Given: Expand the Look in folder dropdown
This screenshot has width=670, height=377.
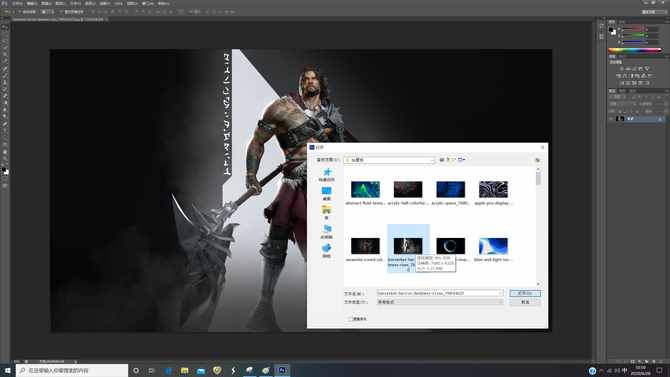Looking at the screenshot, I should pyautogui.click(x=431, y=160).
